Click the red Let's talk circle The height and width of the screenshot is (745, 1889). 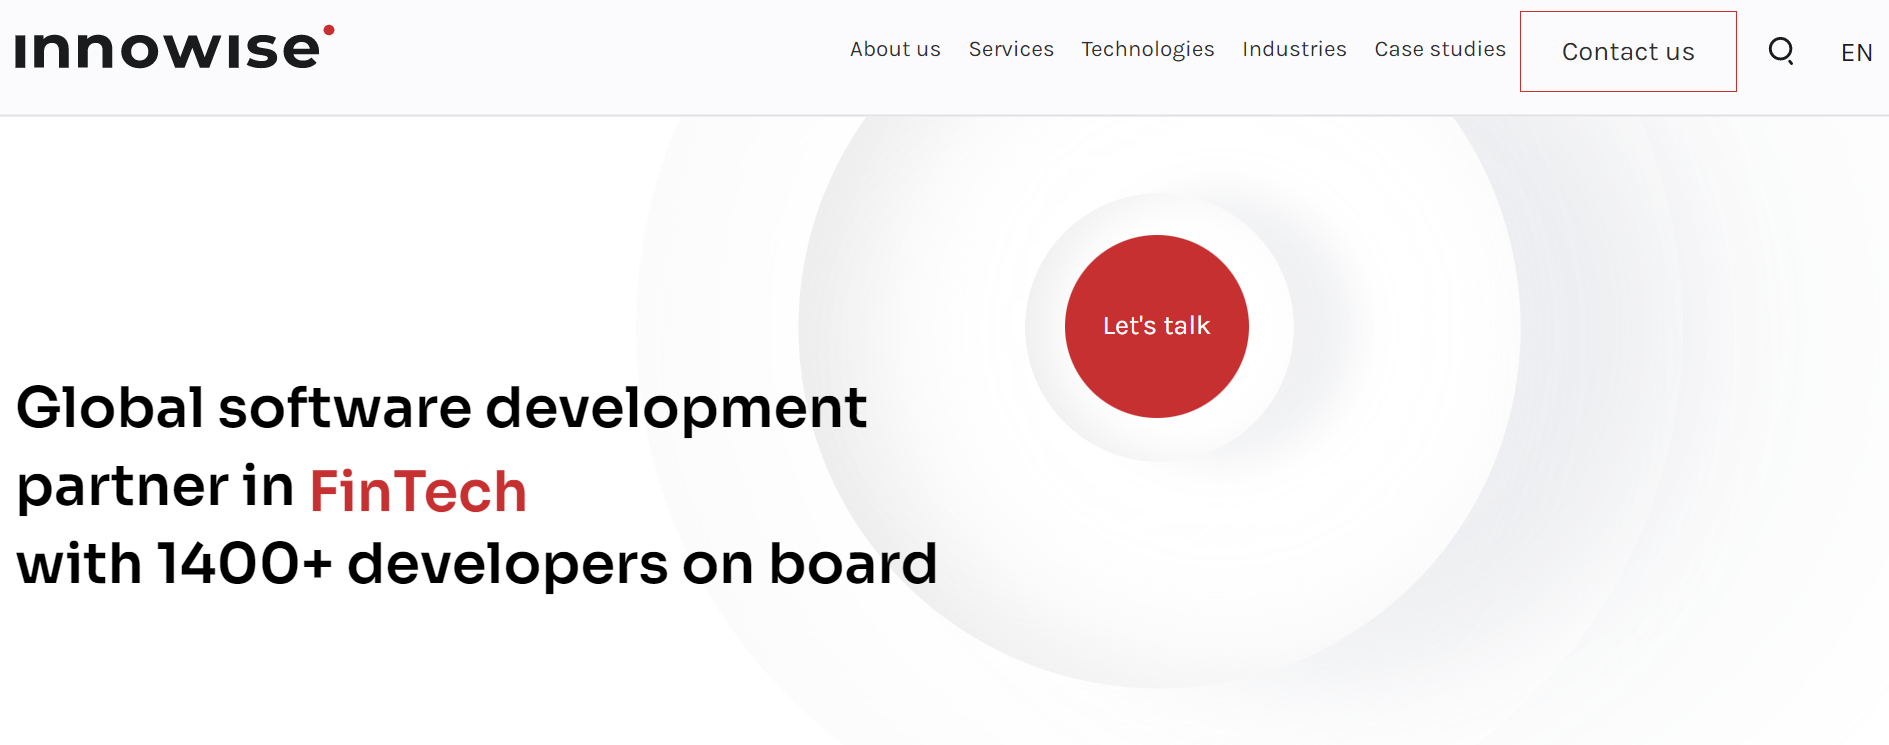point(1157,326)
